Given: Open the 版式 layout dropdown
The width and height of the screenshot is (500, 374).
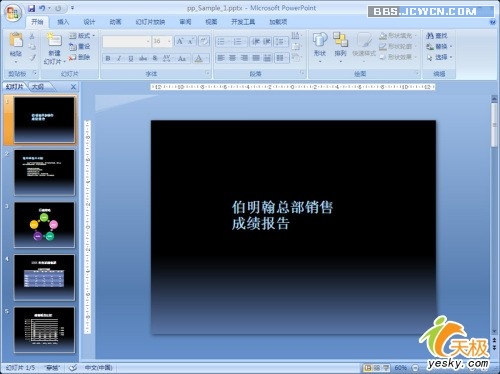Looking at the screenshot, I should coord(82,35).
